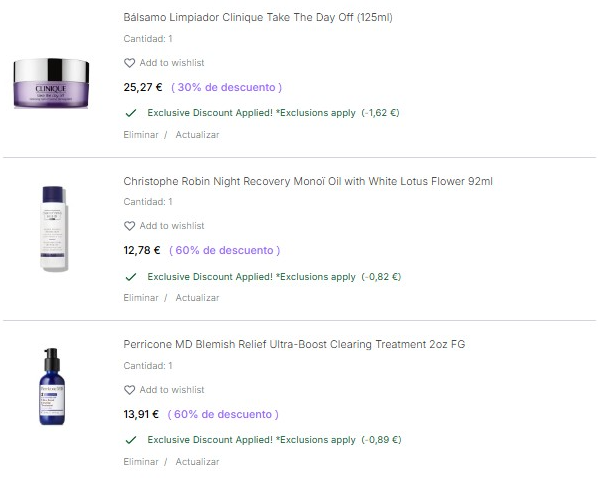Remove Clinique balm with Eliminar

141,135
